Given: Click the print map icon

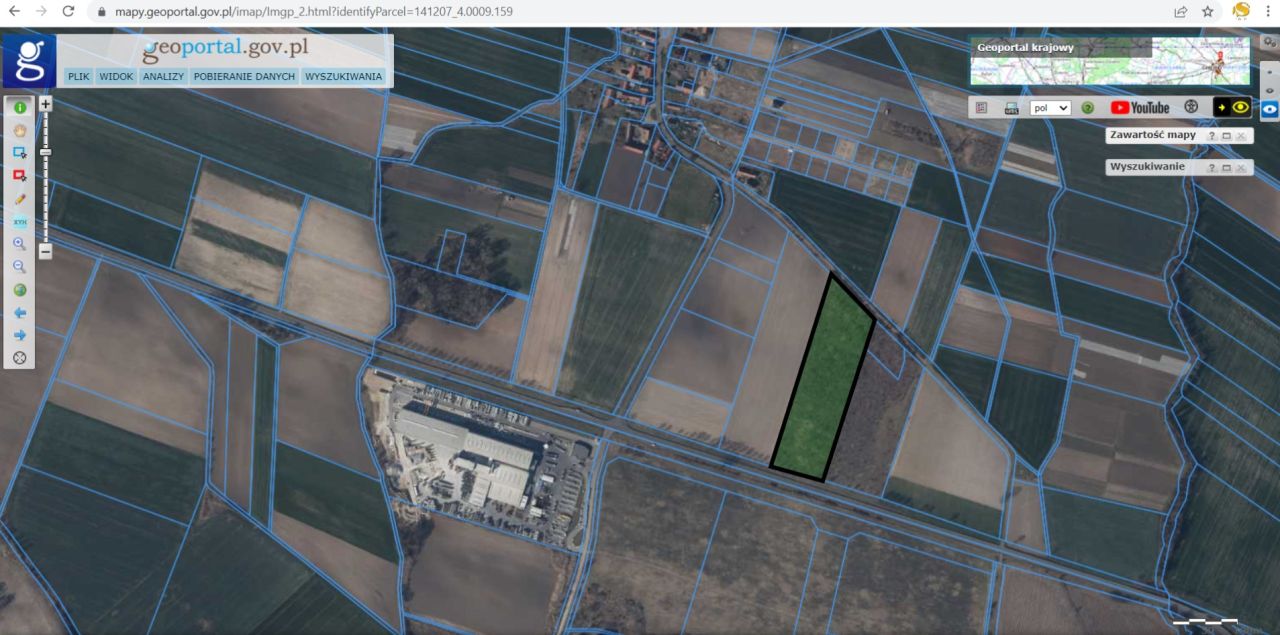Looking at the screenshot, I should pyautogui.click(x=1011, y=107).
